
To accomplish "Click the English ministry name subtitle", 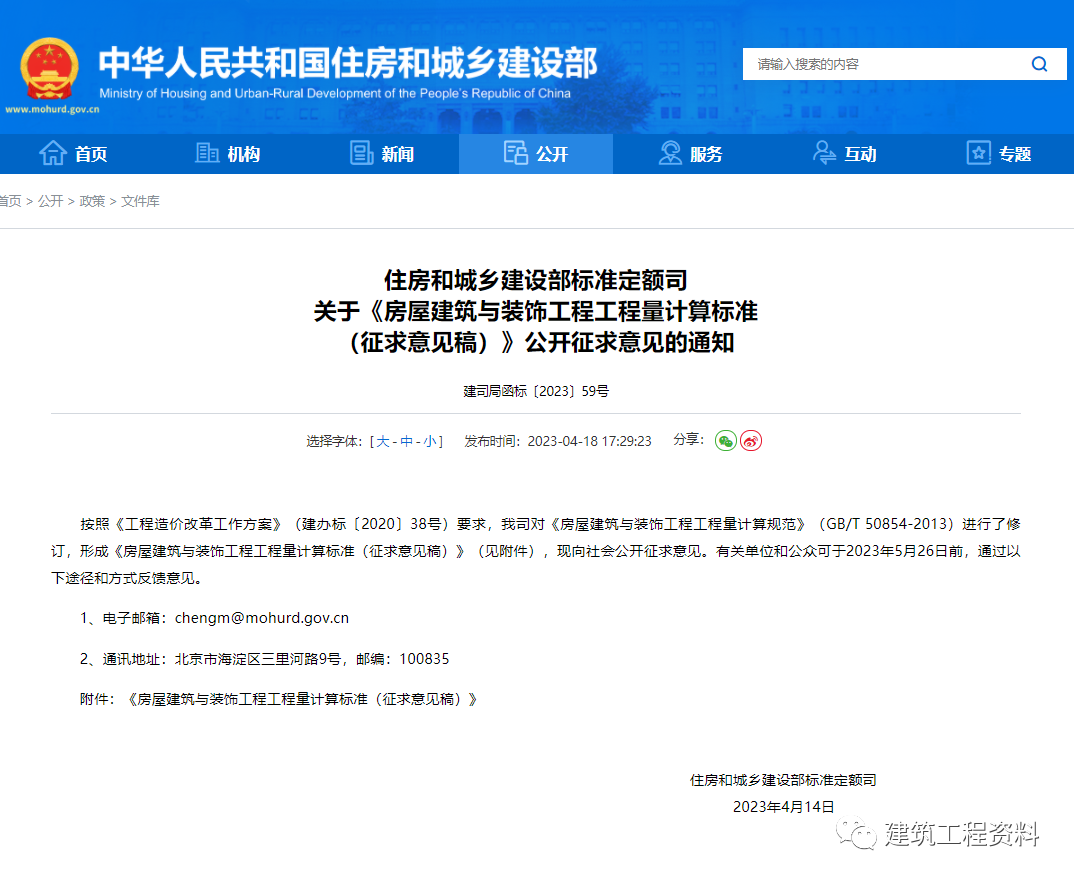I will coord(335,93).
